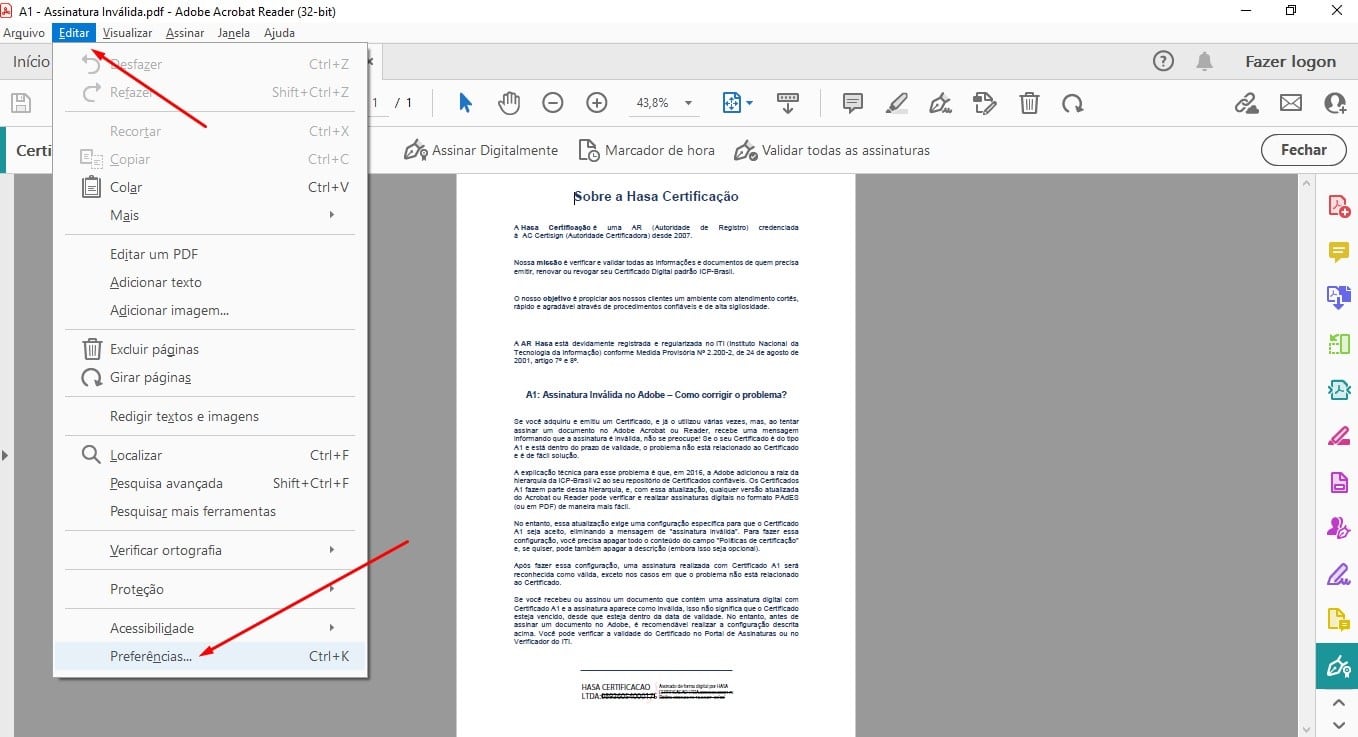Choose Pesquisa avançada entry
The image size is (1358, 737).
(x=210, y=483)
